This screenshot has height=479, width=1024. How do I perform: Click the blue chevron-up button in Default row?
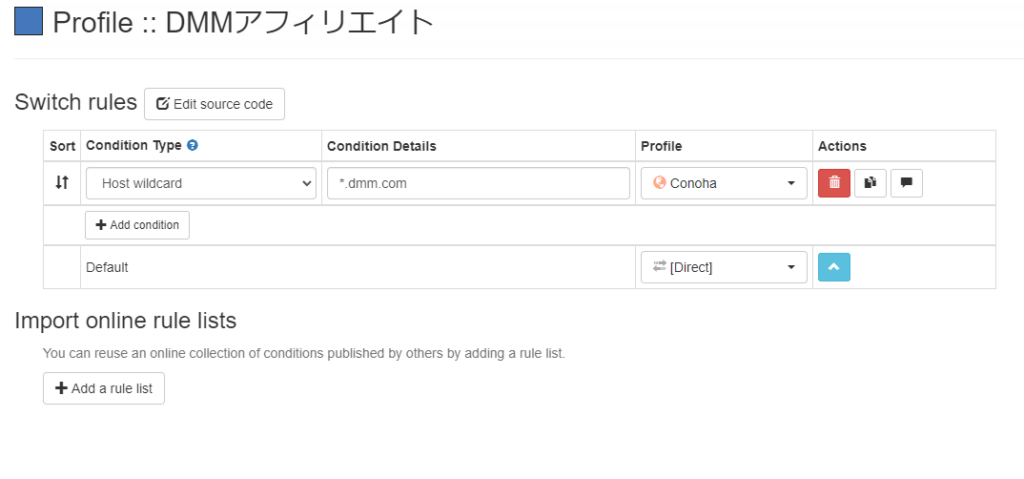click(x=834, y=267)
